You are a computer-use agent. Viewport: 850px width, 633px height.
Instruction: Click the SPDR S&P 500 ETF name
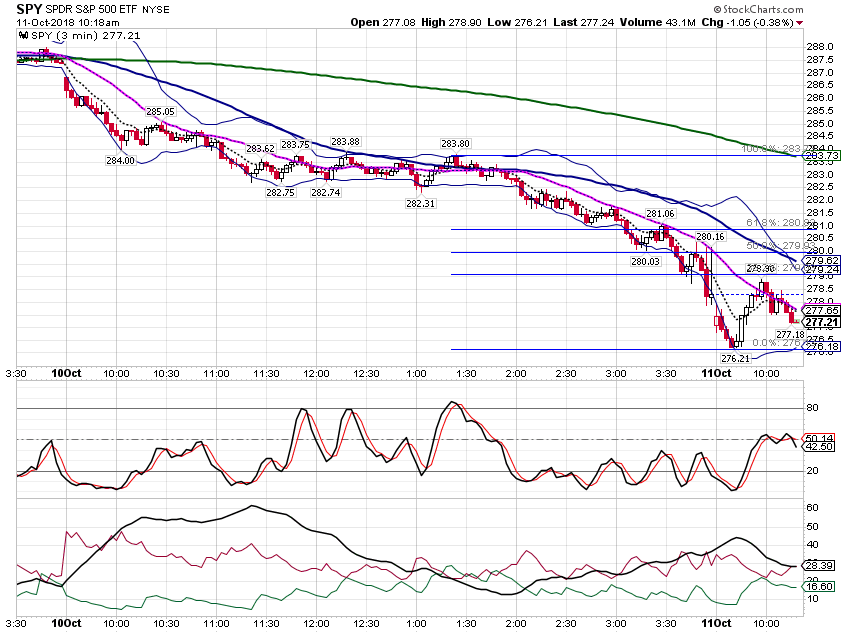tap(92, 10)
